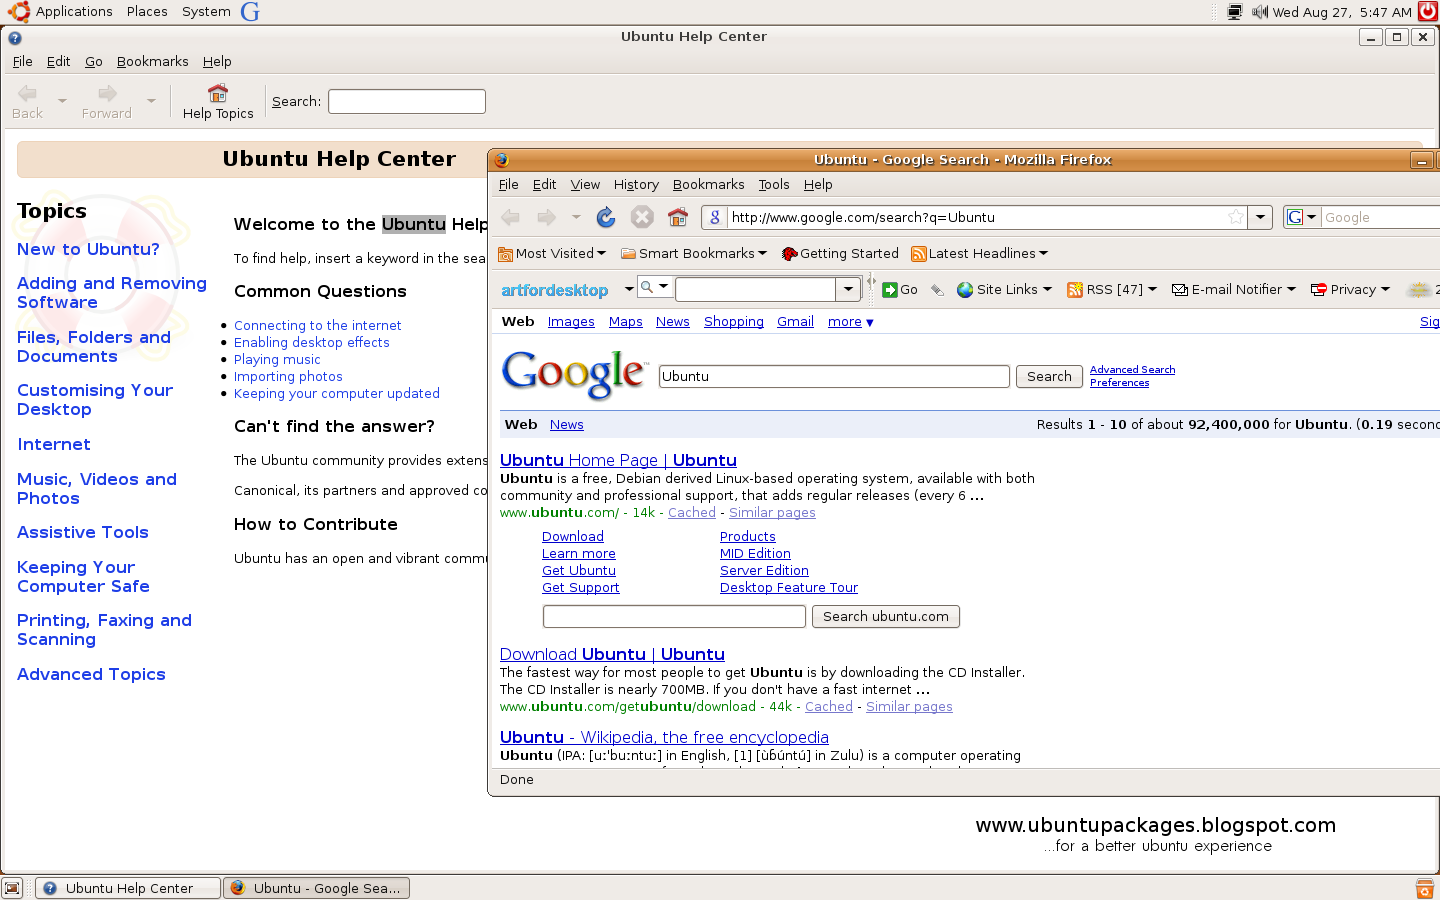Open the Desktop Feature Tour link
1440x900 pixels.
[789, 588]
